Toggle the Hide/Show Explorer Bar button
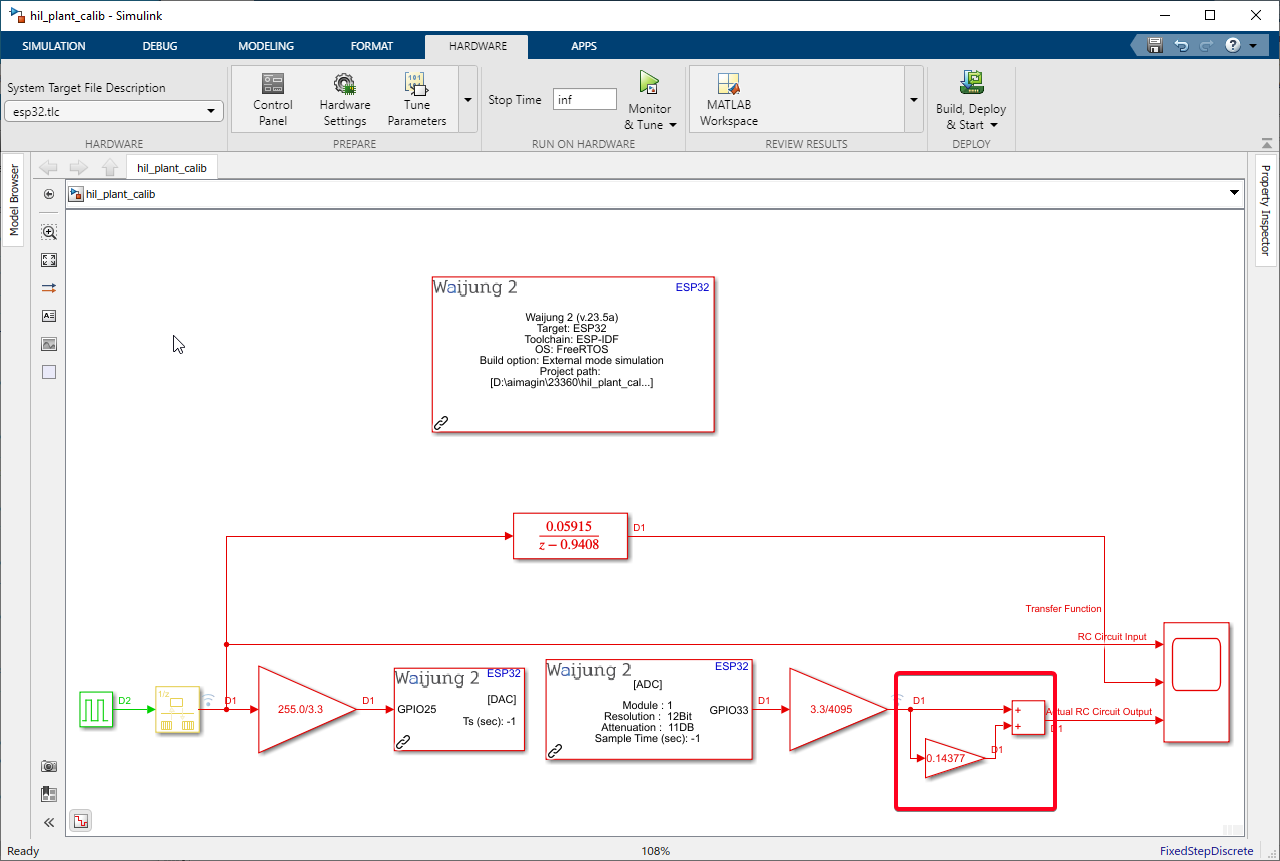The width and height of the screenshot is (1280, 861). [49, 194]
